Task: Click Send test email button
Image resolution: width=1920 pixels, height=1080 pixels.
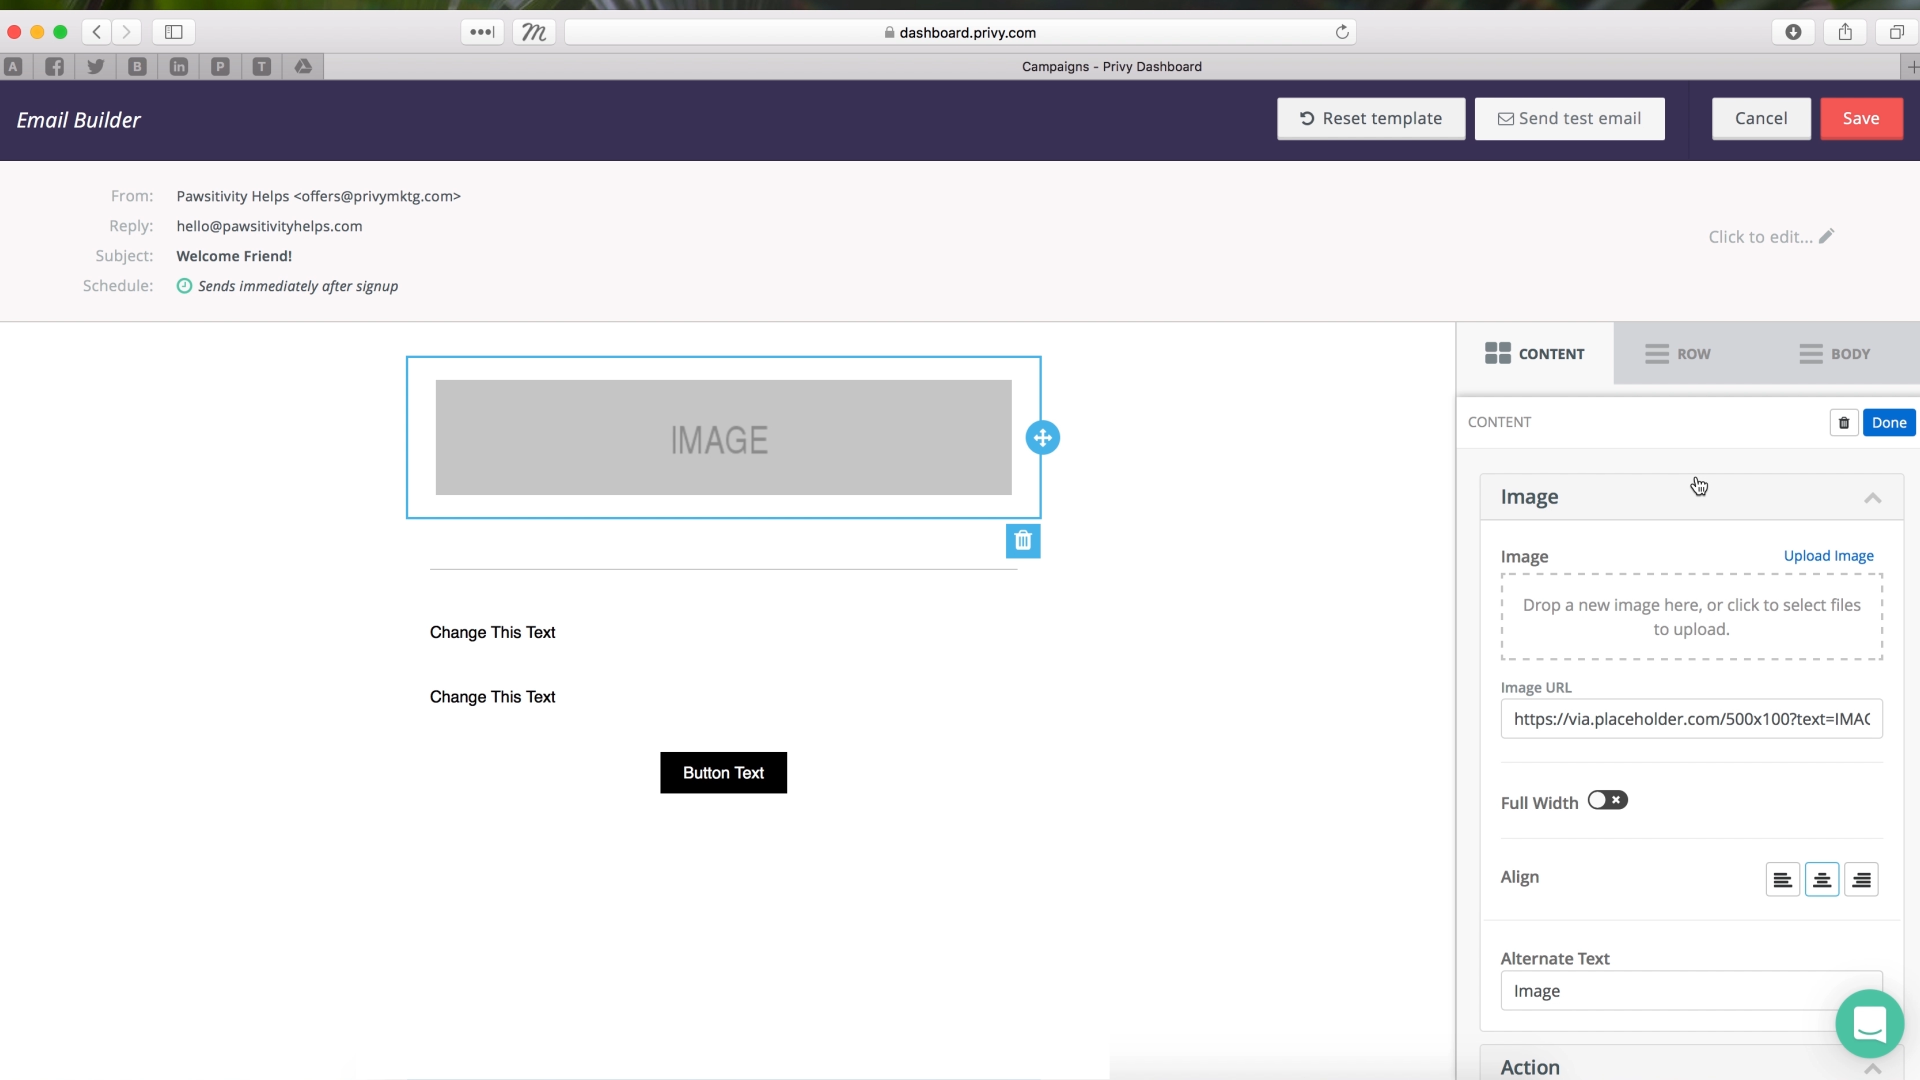Action: click(1569, 119)
